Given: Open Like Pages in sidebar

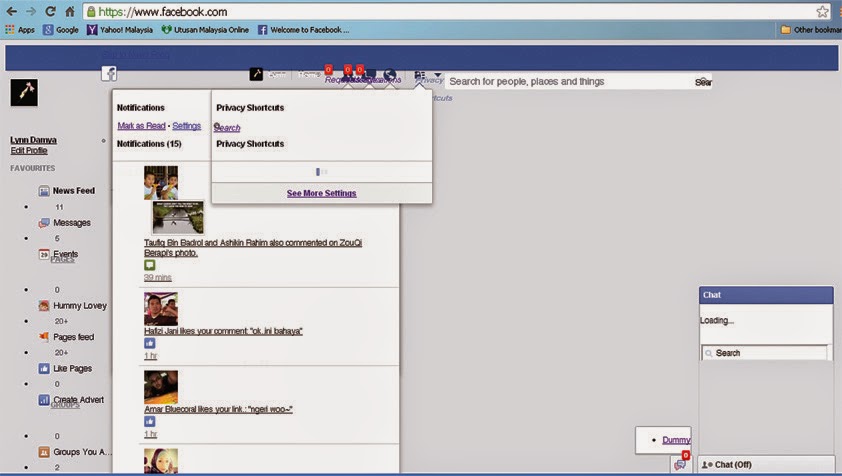Looking at the screenshot, I should click(72, 369).
